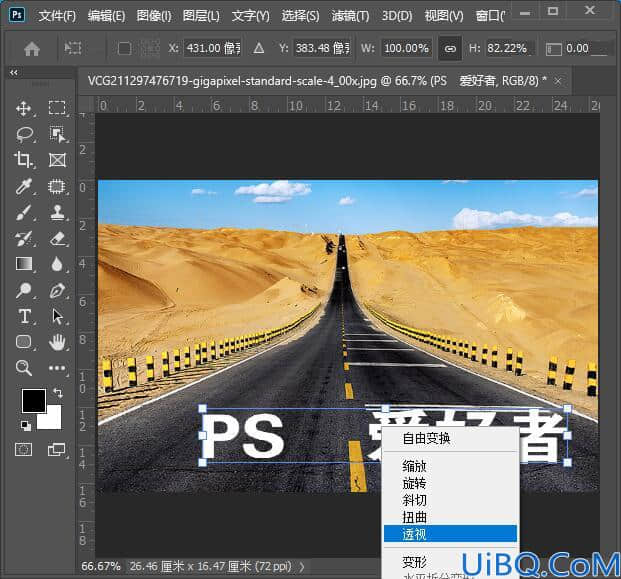The height and width of the screenshot is (579, 621).
Task: Select the Healing Patch tool
Action: (57, 186)
